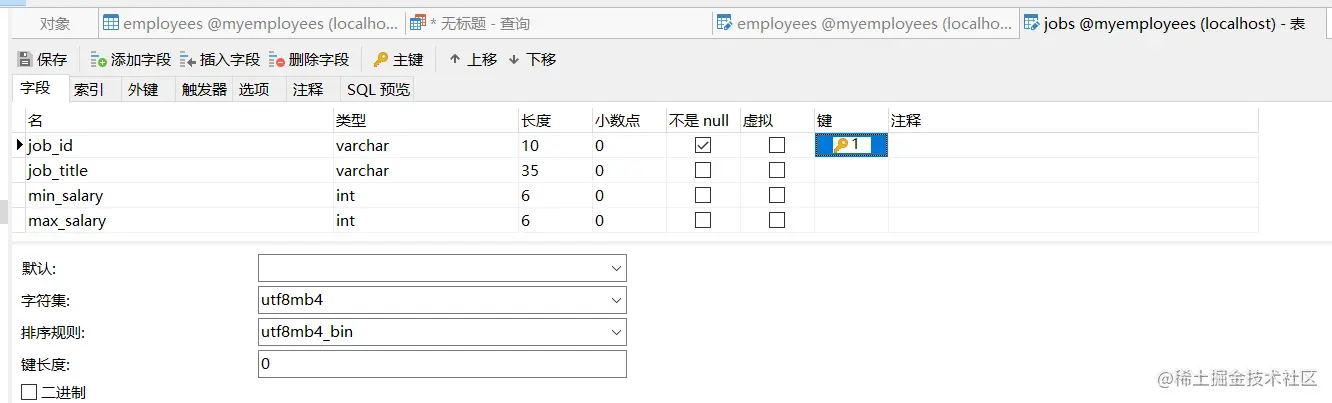The width and height of the screenshot is (1332, 403).
Task: Tick the Binary (二进制) checkbox
Action: click(x=29, y=392)
